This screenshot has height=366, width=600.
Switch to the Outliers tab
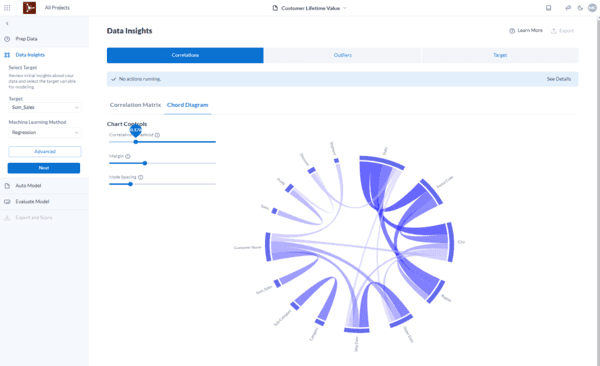[x=342, y=55]
